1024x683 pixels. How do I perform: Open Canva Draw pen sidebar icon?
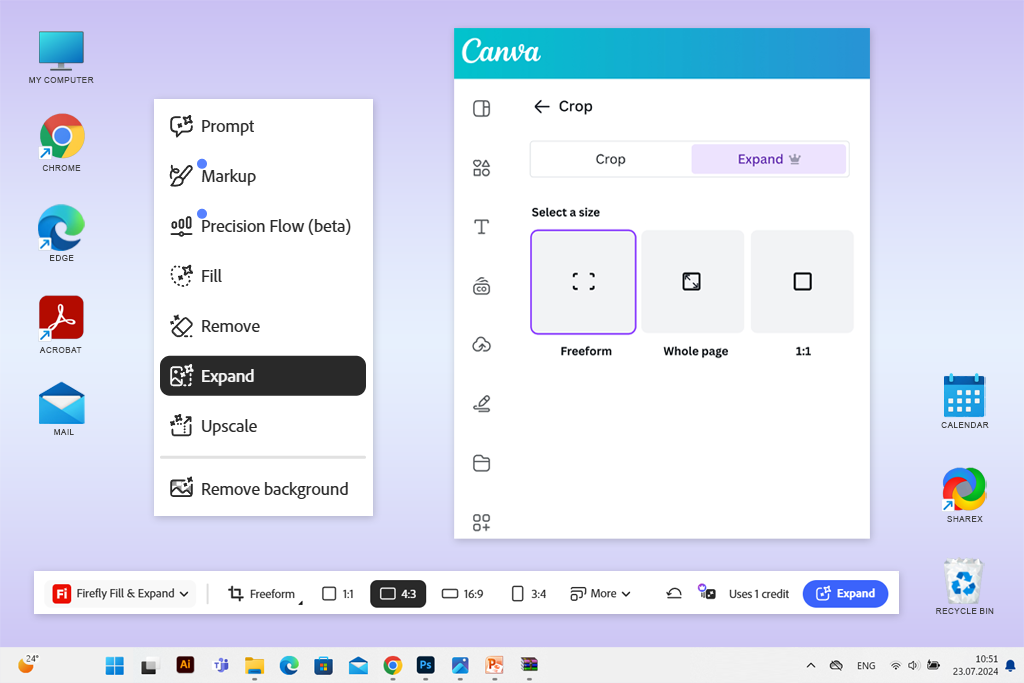pyautogui.click(x=481, y=404)
